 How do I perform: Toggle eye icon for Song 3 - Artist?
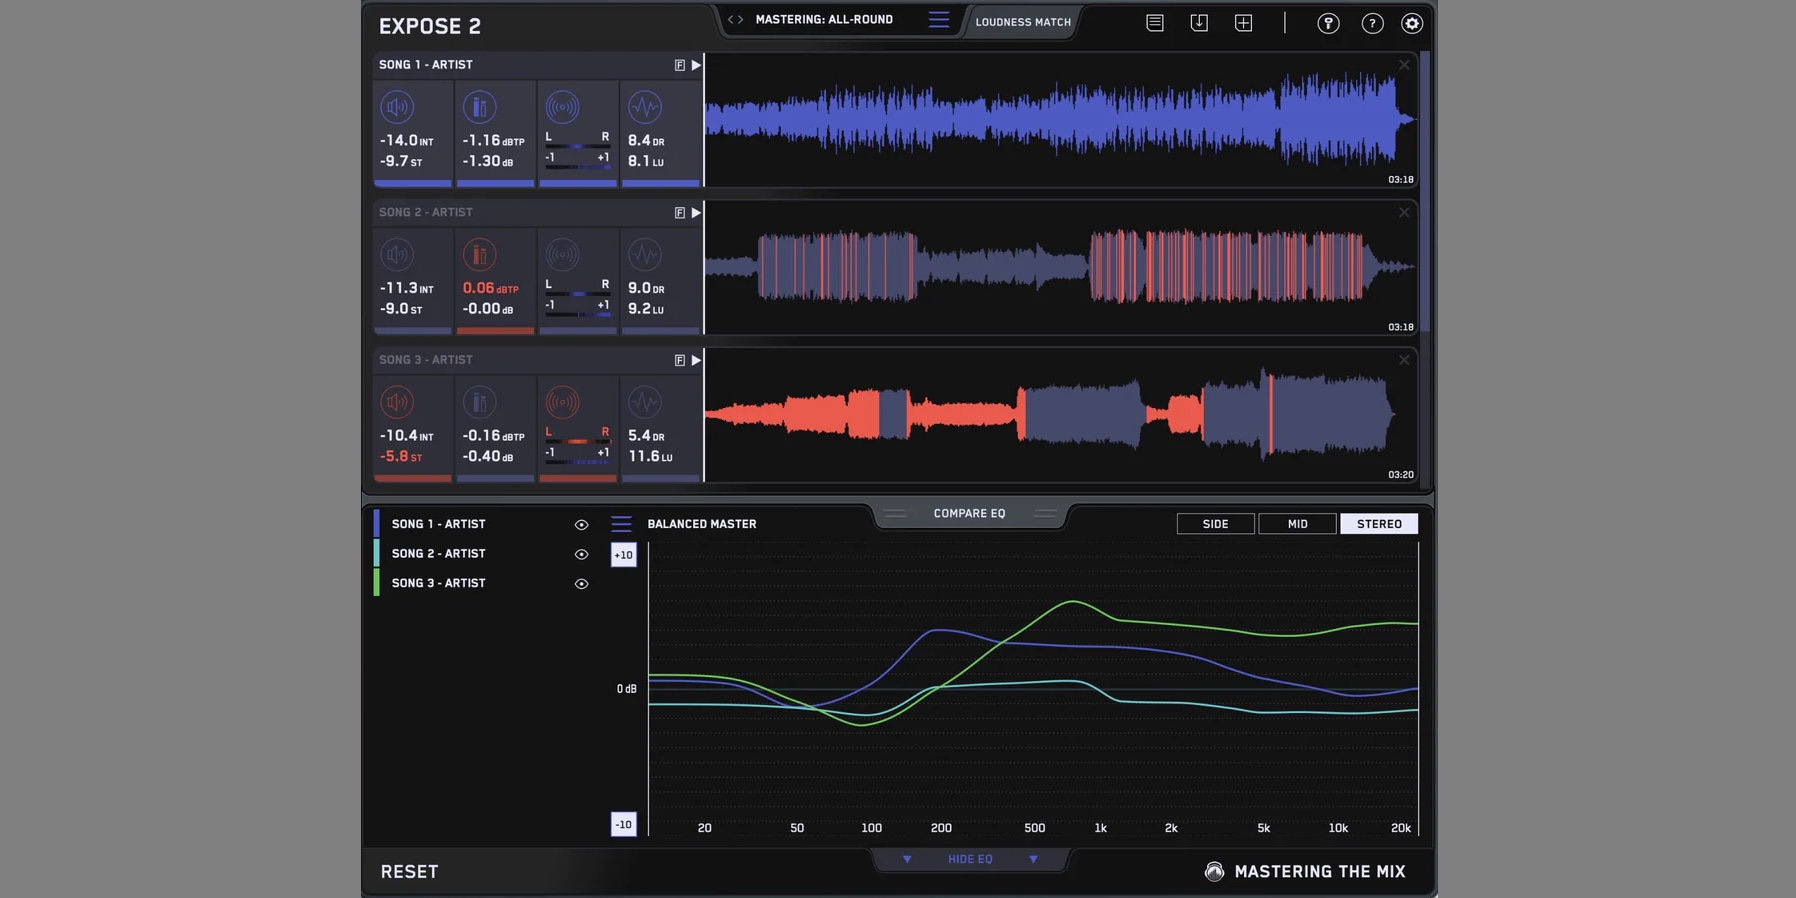[581, 584]
